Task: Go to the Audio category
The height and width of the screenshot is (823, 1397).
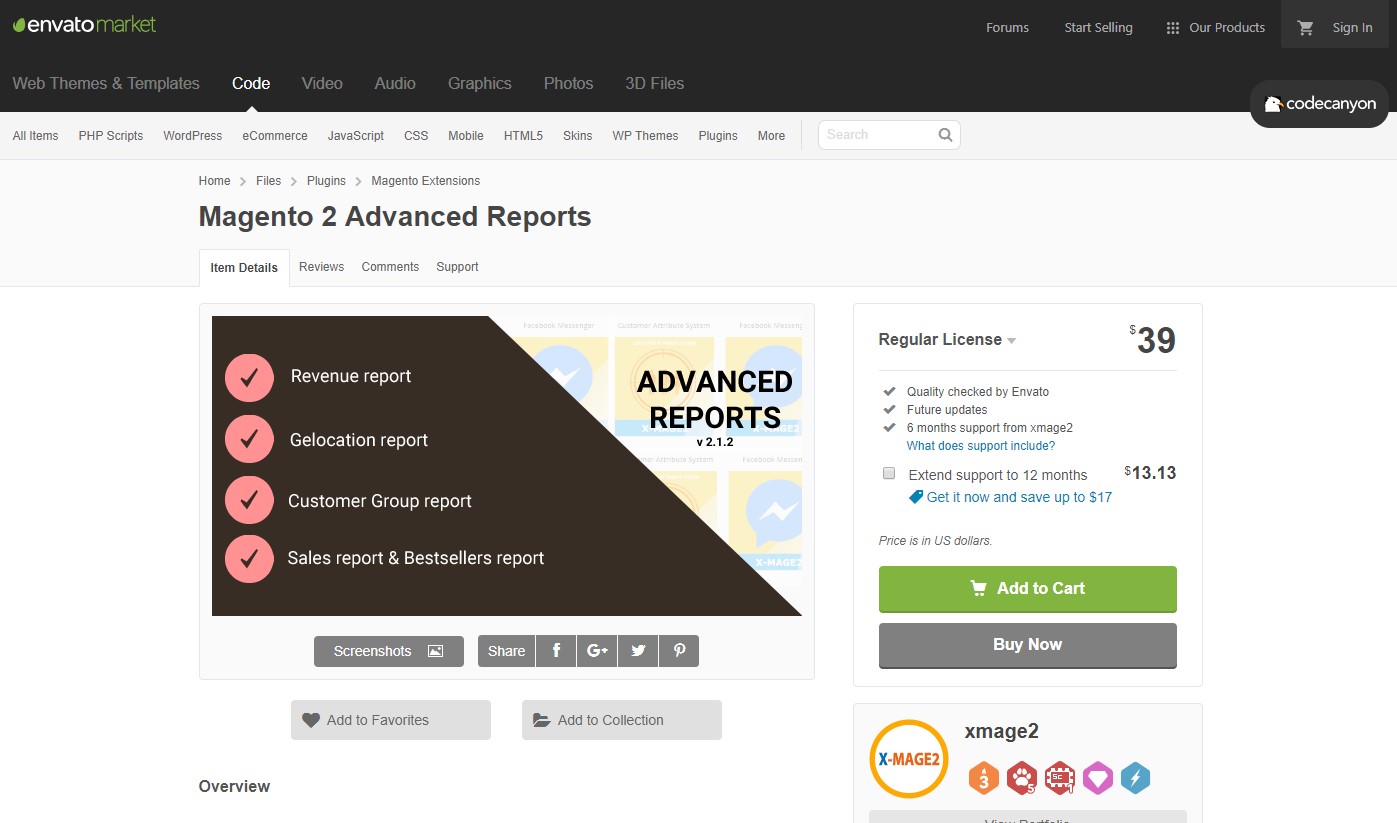Action: click(x=395, y=84)
